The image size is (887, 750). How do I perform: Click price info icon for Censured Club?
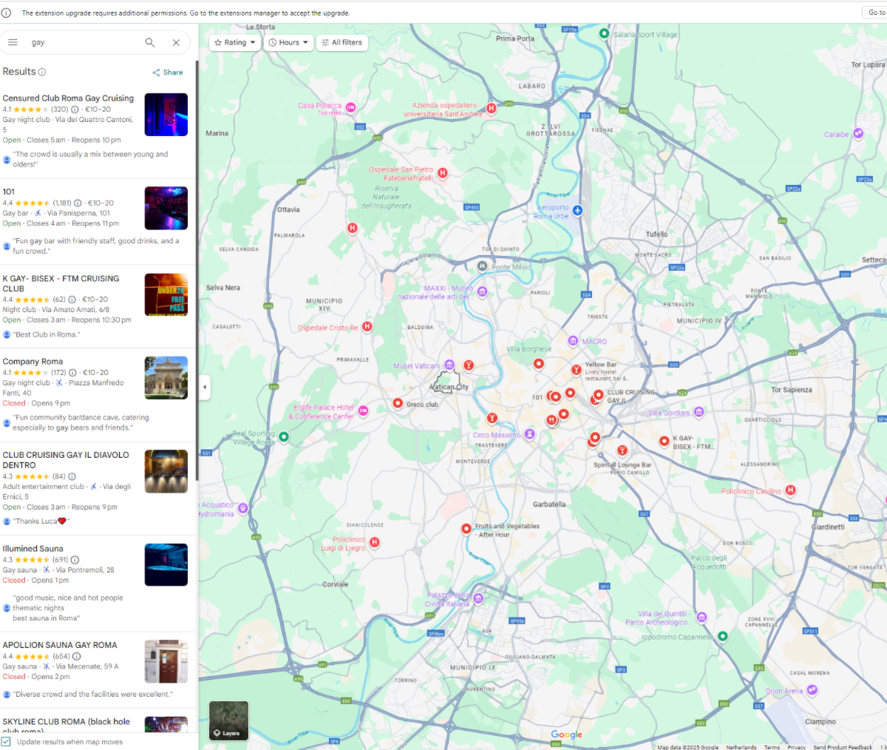tap(75, 109)
